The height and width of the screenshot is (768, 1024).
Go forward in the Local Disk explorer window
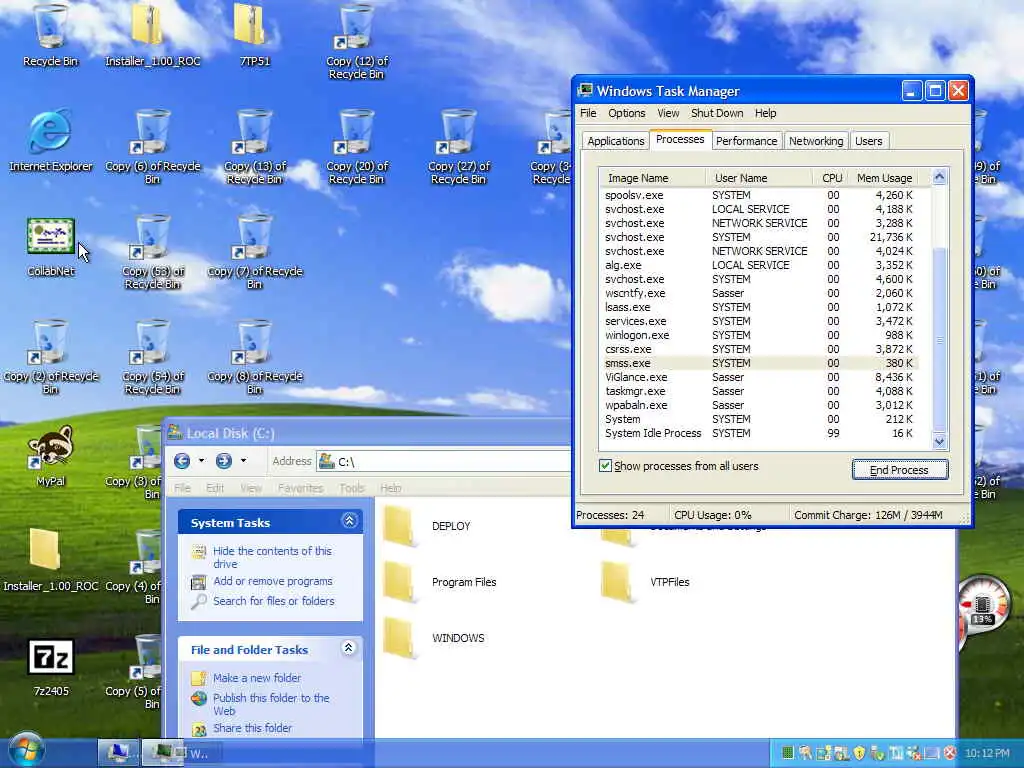(224, 461)
